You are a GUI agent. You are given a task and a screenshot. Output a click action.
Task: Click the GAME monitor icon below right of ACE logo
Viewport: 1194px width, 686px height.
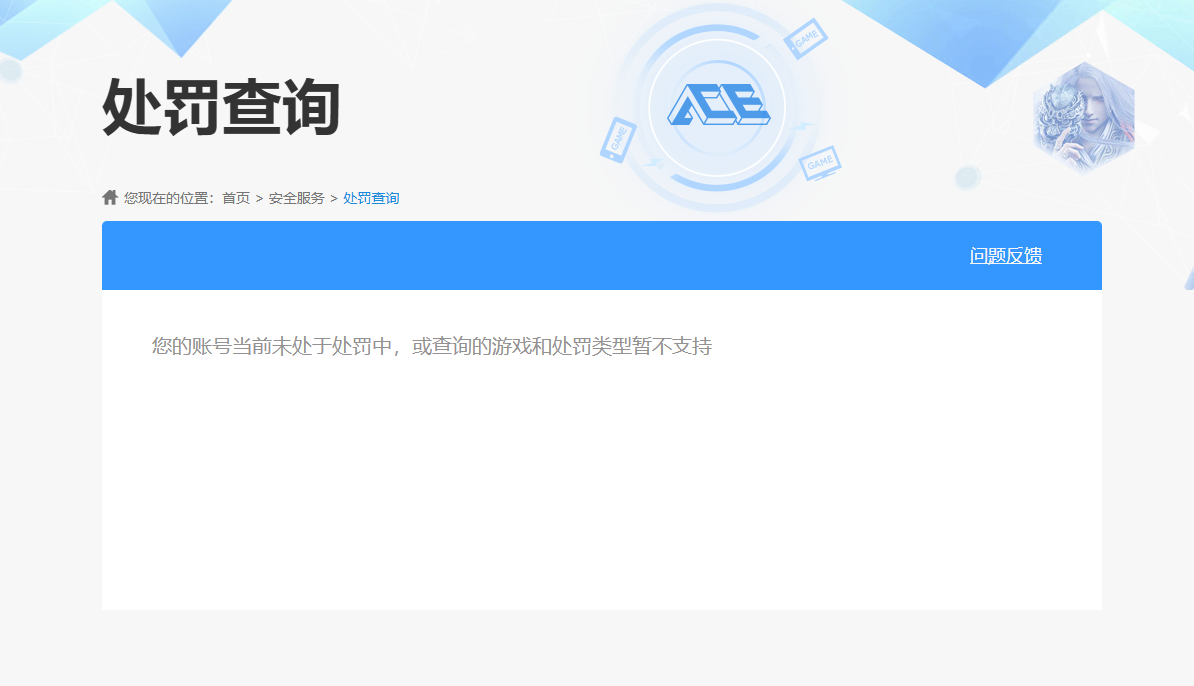click(x=820, y=163)
